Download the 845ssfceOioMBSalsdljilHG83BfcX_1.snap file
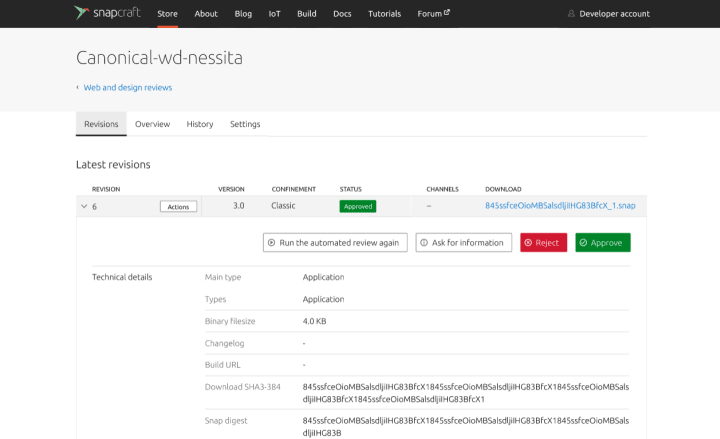720x439 pixels. pyautogui.click(x=560, y=206)
